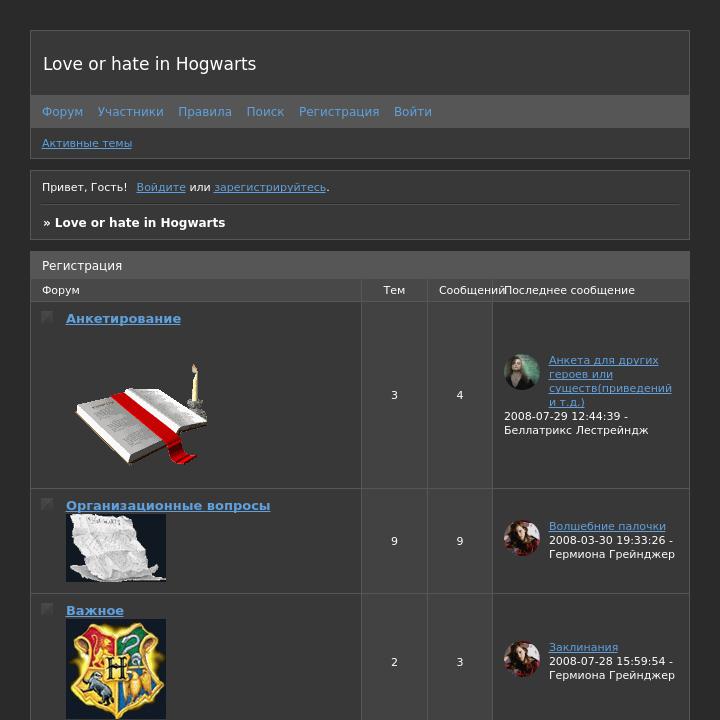Click the Love or hate in Hogwarts page title

[149, 64]
